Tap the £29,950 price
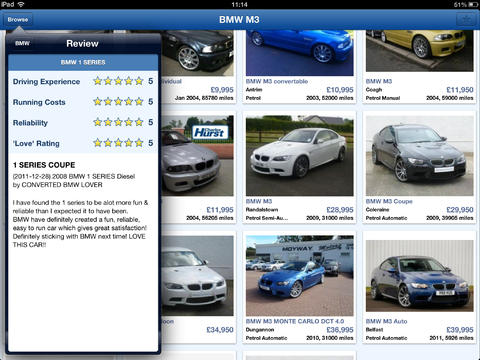480x360 pixels. [460, 210]
